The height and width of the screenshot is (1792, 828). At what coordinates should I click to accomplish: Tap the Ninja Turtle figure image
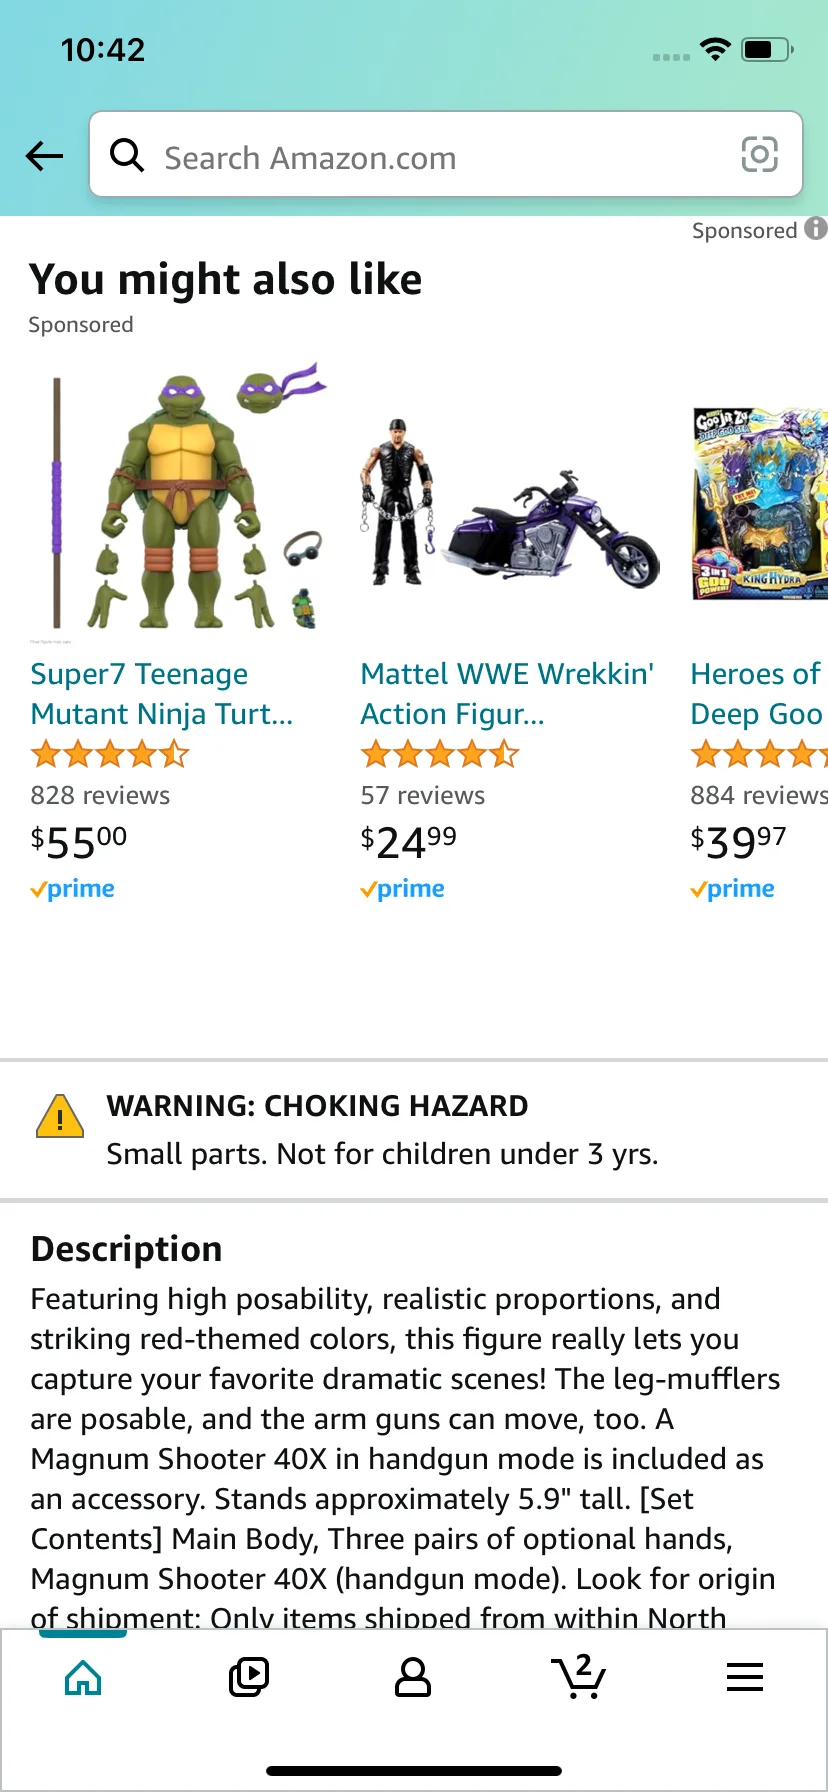pyautogui.click(x=185, y=500)
